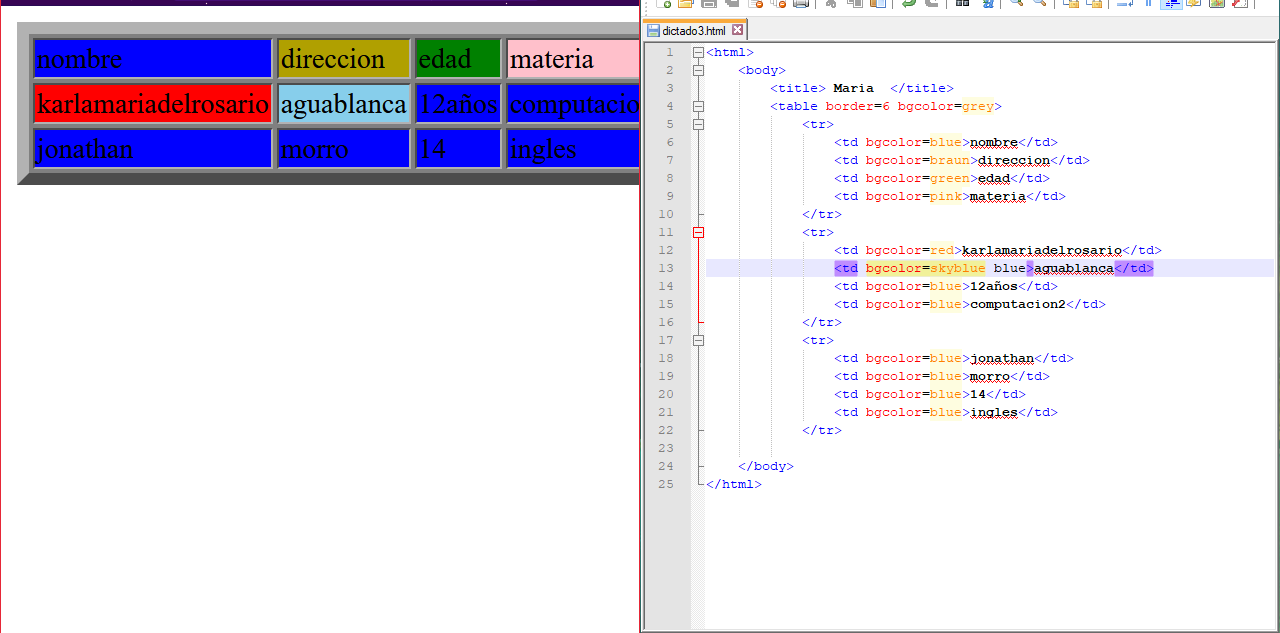Screen dimensions: 1280x633
Task: Click line number 23 in the margin
Action: tap(667, 448)
